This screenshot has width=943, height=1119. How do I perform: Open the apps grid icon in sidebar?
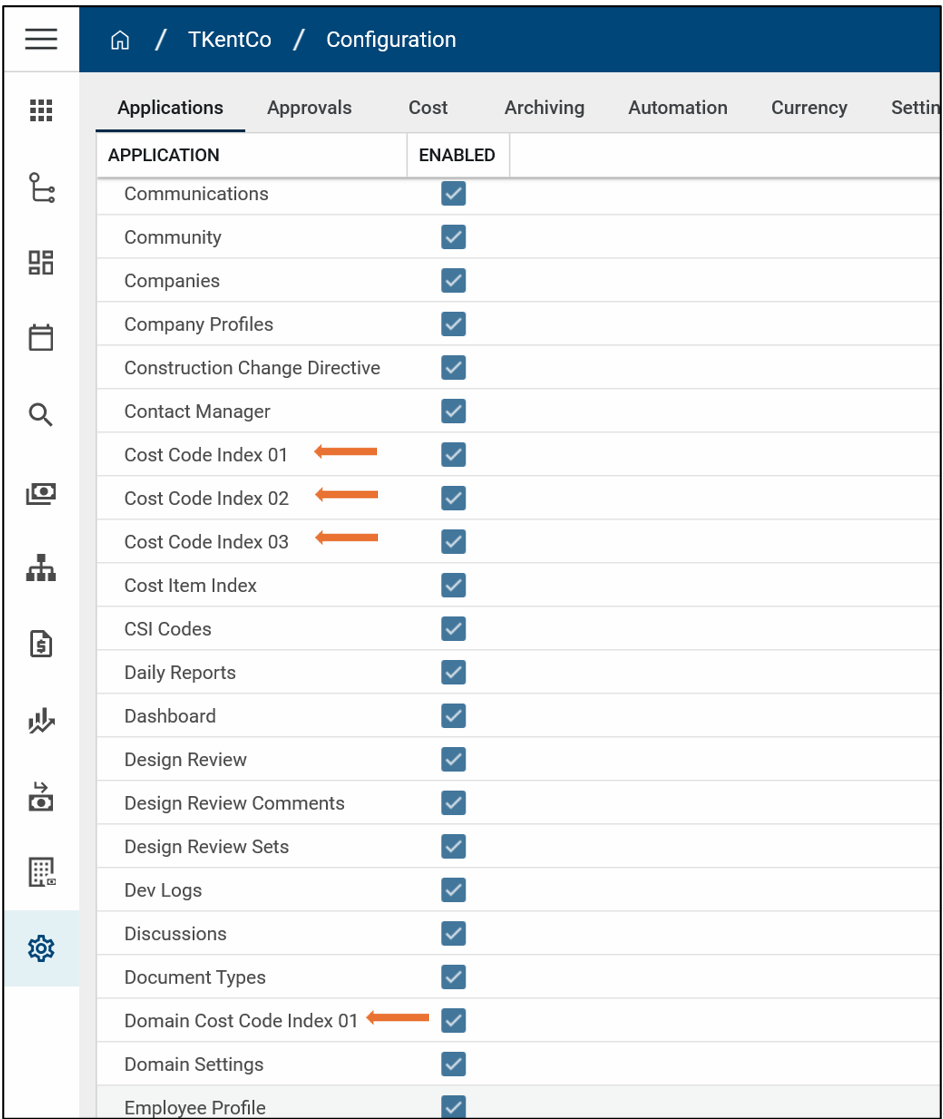click(41, 110)
